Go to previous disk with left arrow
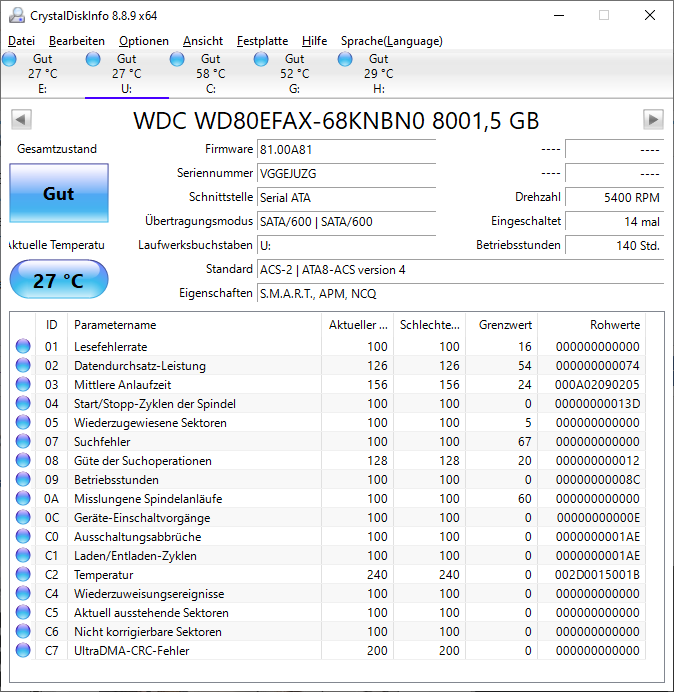 tap(21, 120)
